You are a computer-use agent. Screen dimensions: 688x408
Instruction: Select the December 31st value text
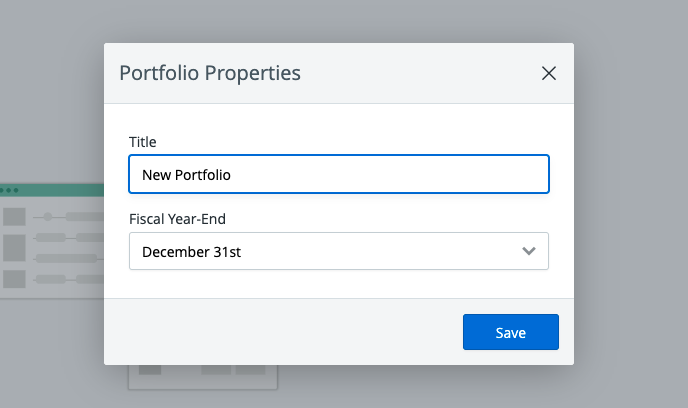click(x=192, y=252)
